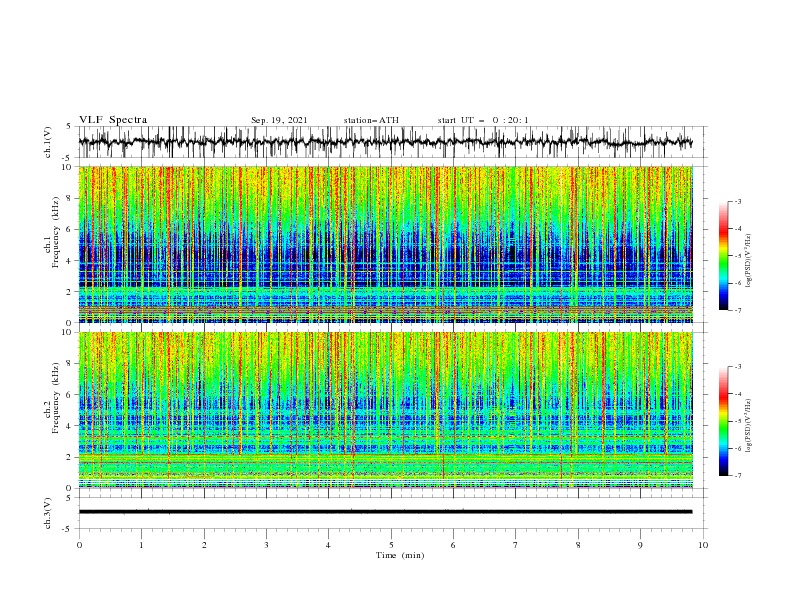Click the ch.1 black waveform trace

[x=385, y=142]
